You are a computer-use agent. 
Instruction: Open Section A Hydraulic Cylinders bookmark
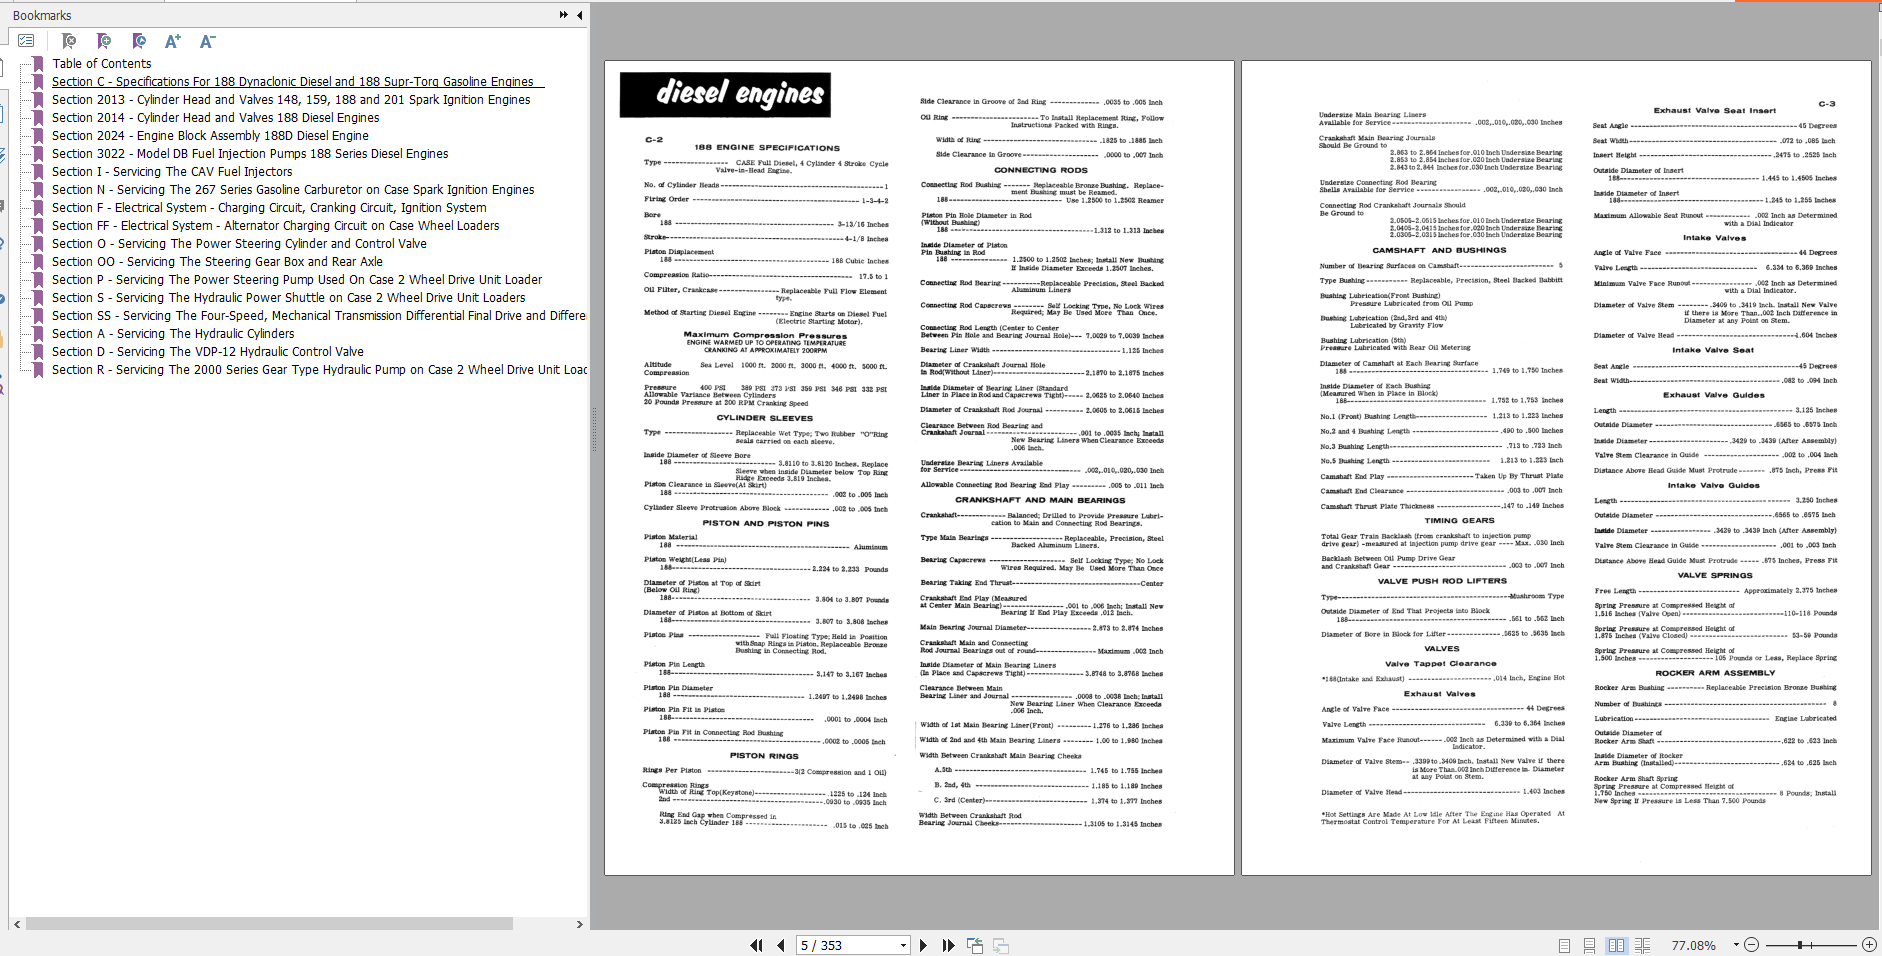coord(173,333)
